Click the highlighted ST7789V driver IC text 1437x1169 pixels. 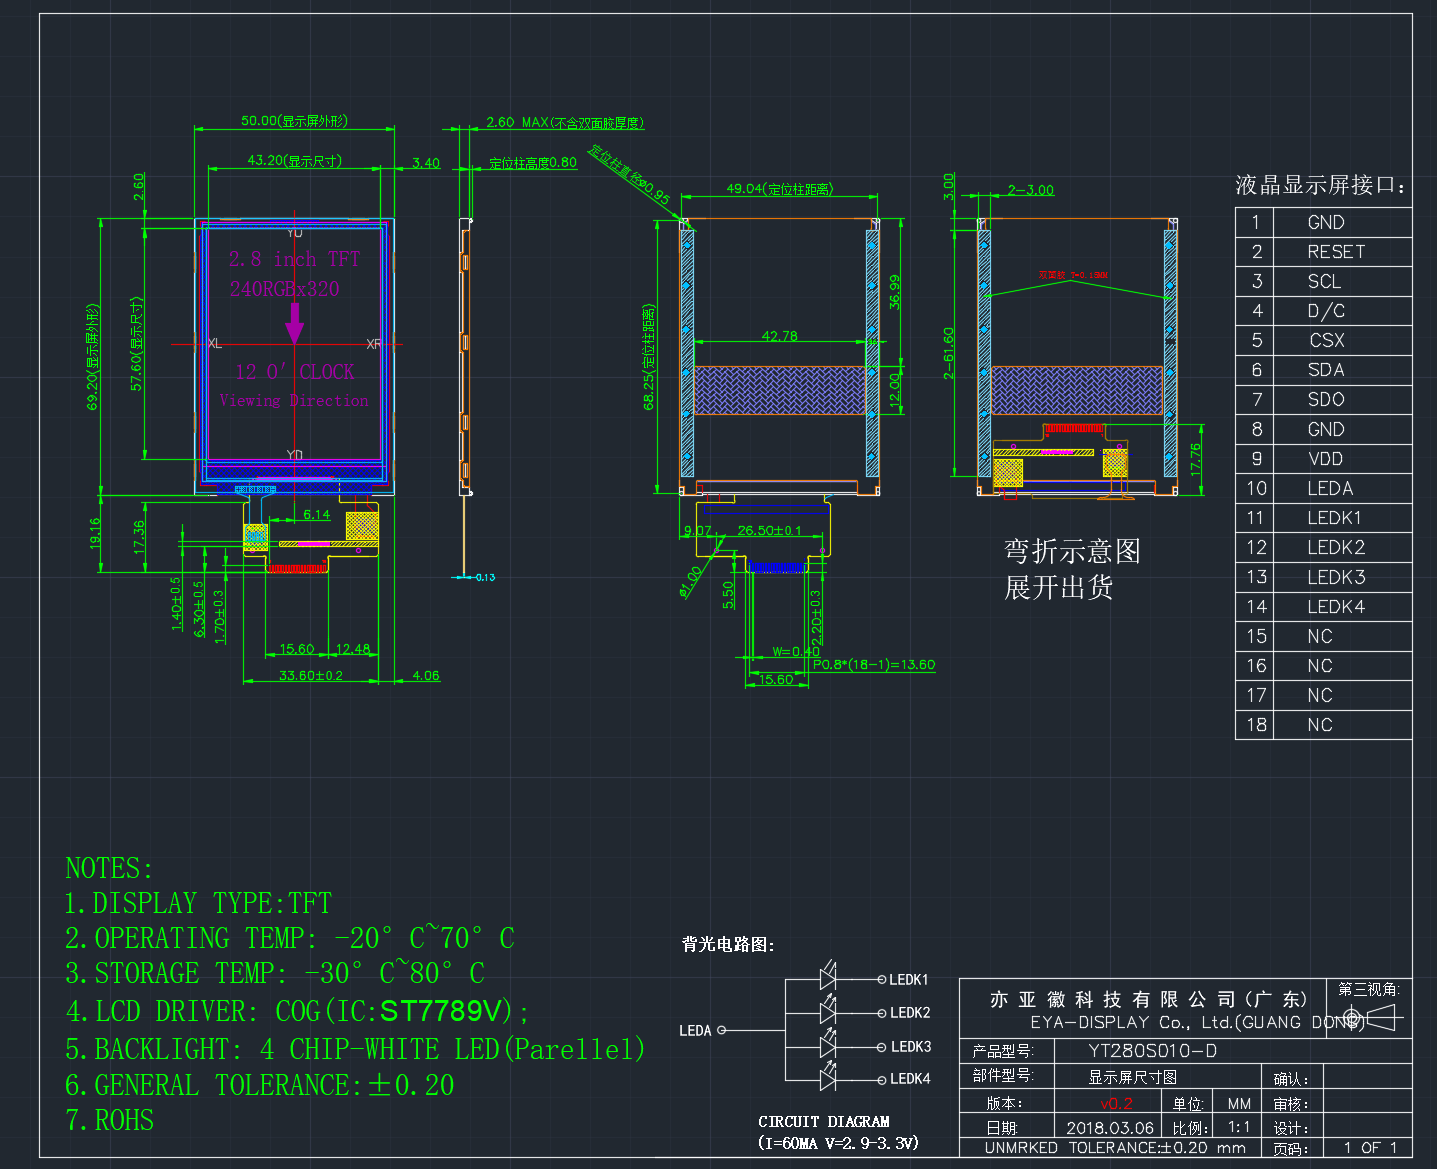tap(440, 1011)
